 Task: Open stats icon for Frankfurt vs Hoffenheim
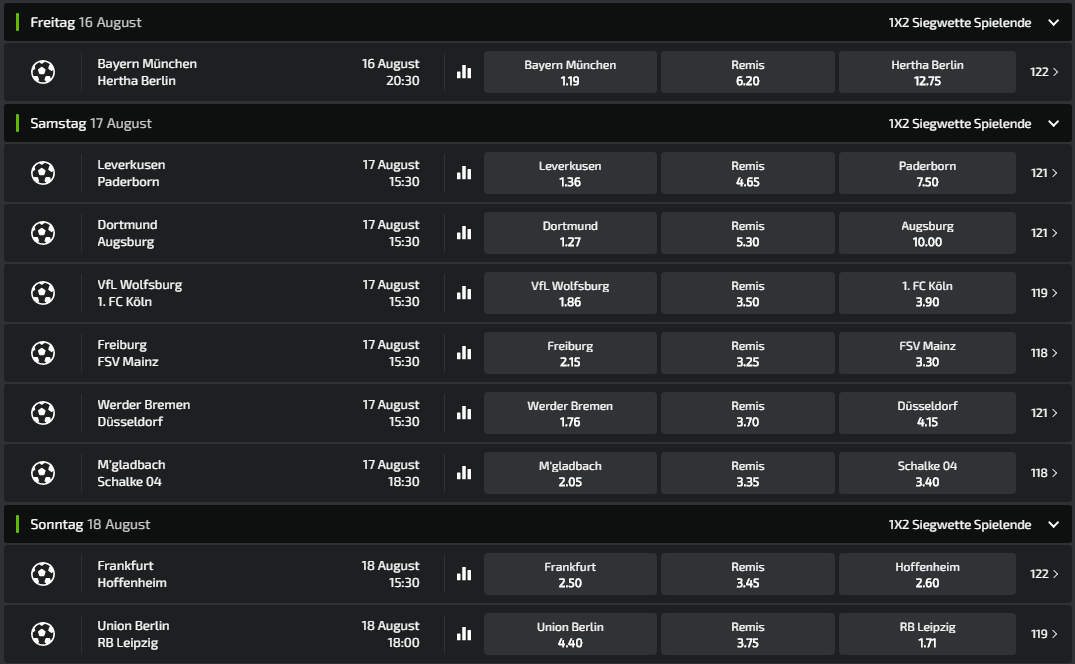tap(464, 574)
